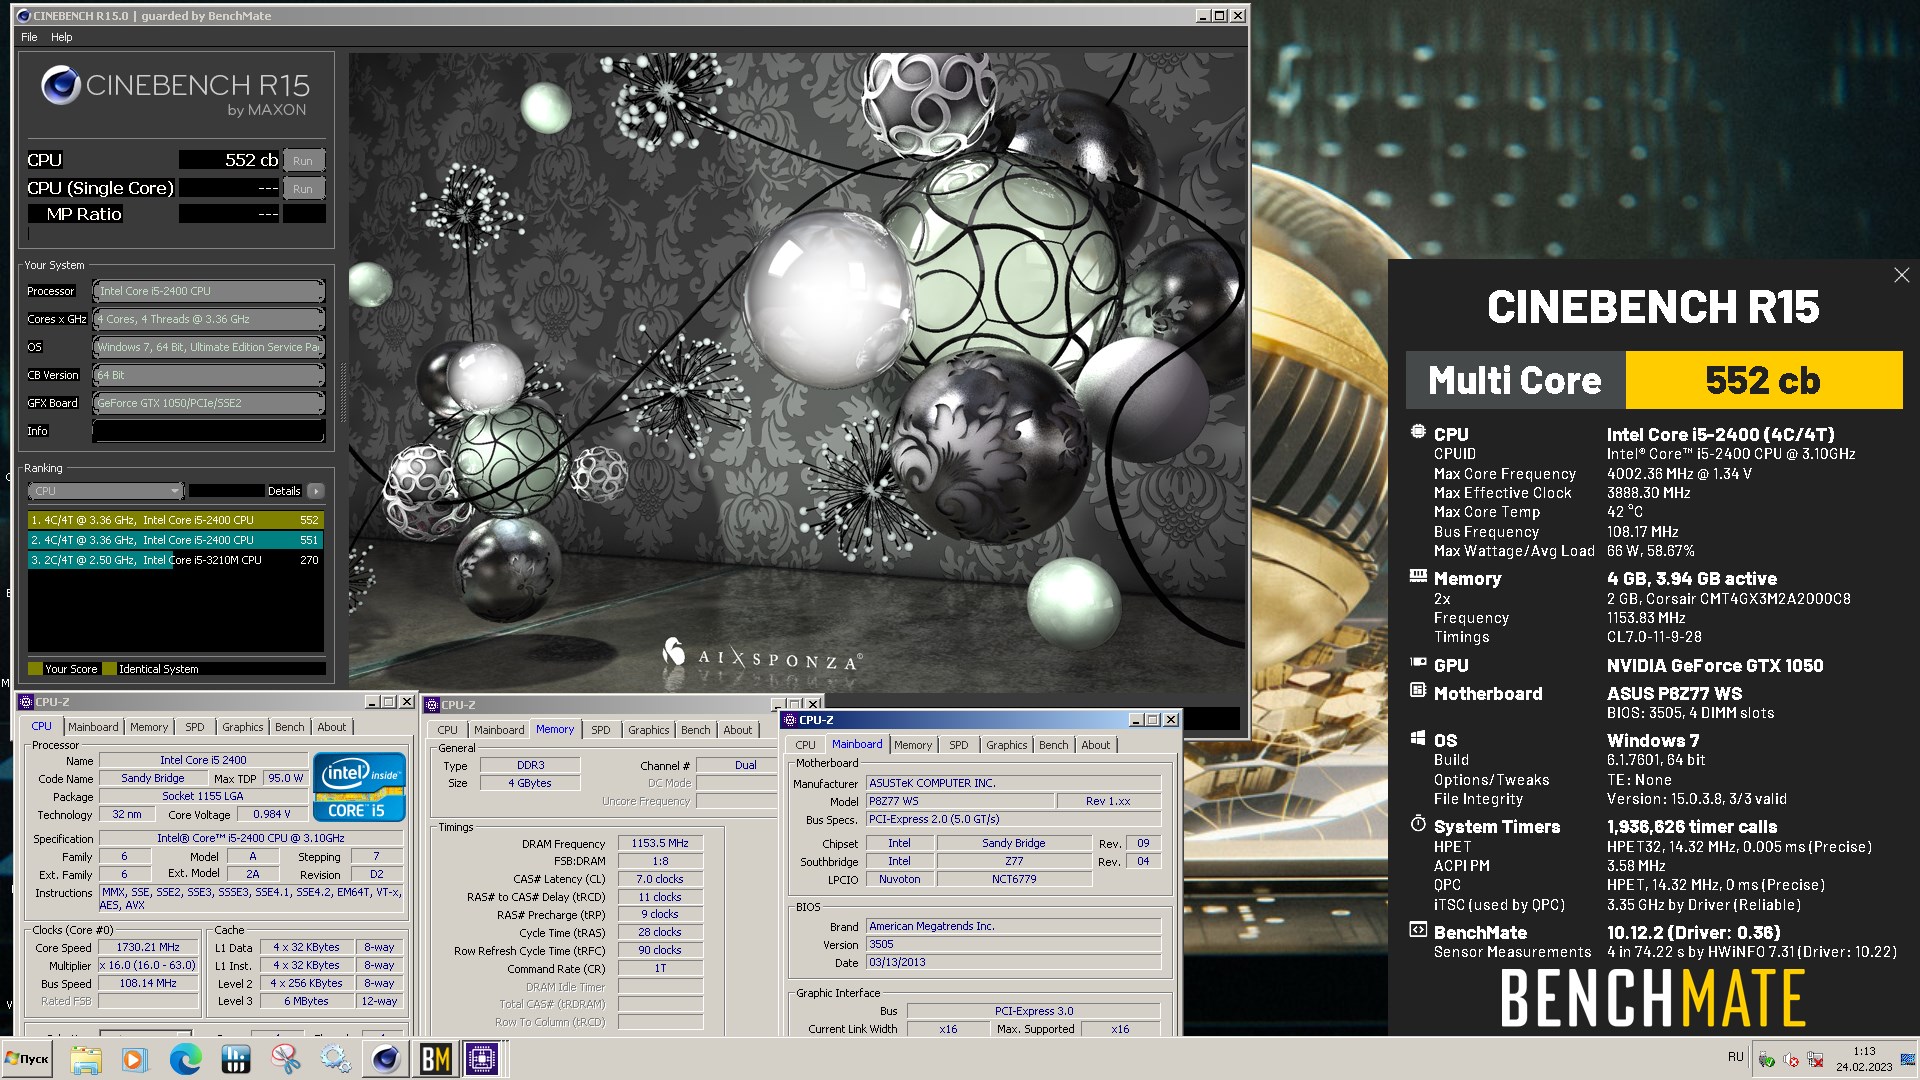This screenshot has height=1080, width=1920.
Task: Switch to Mainboard tab in left CPU-Z
Action: (93, 727)
